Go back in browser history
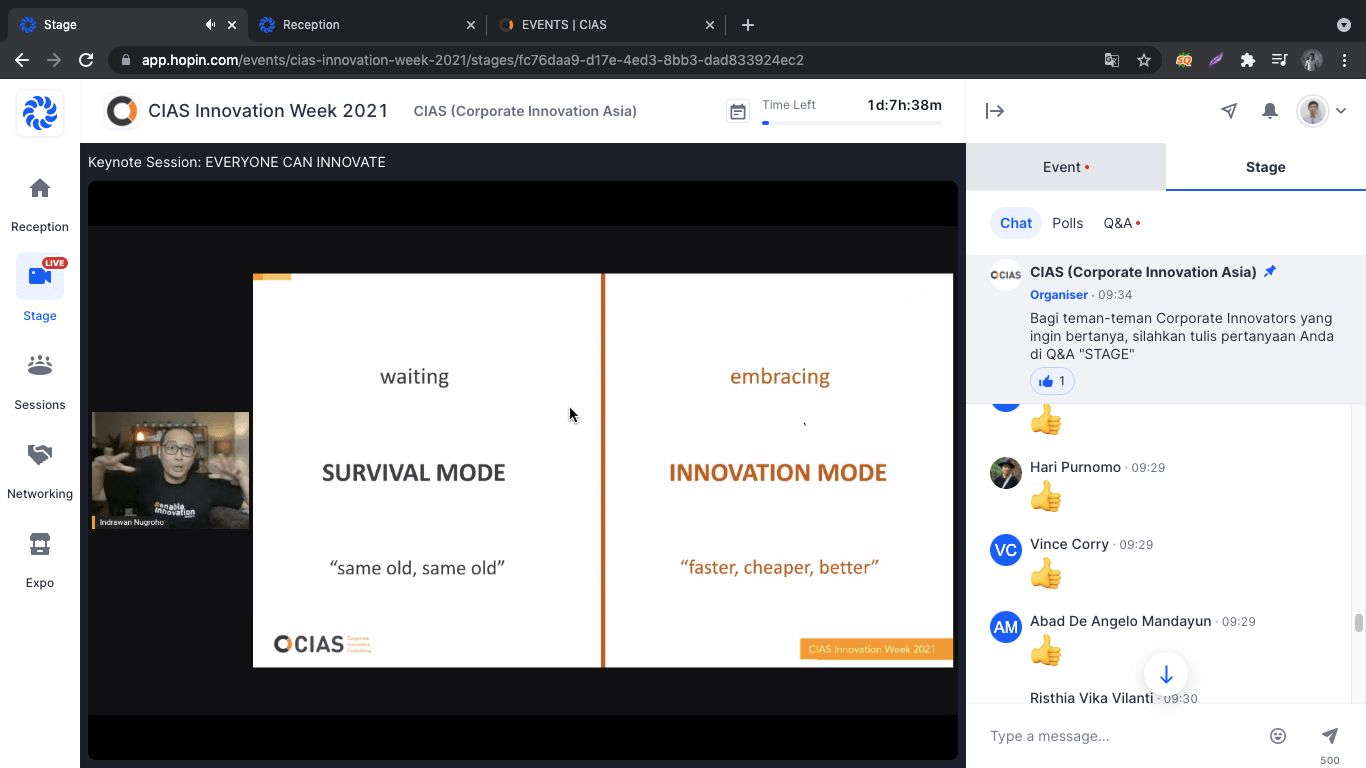1366x768 pixels. pyautogui.click(x=22, y=60)
